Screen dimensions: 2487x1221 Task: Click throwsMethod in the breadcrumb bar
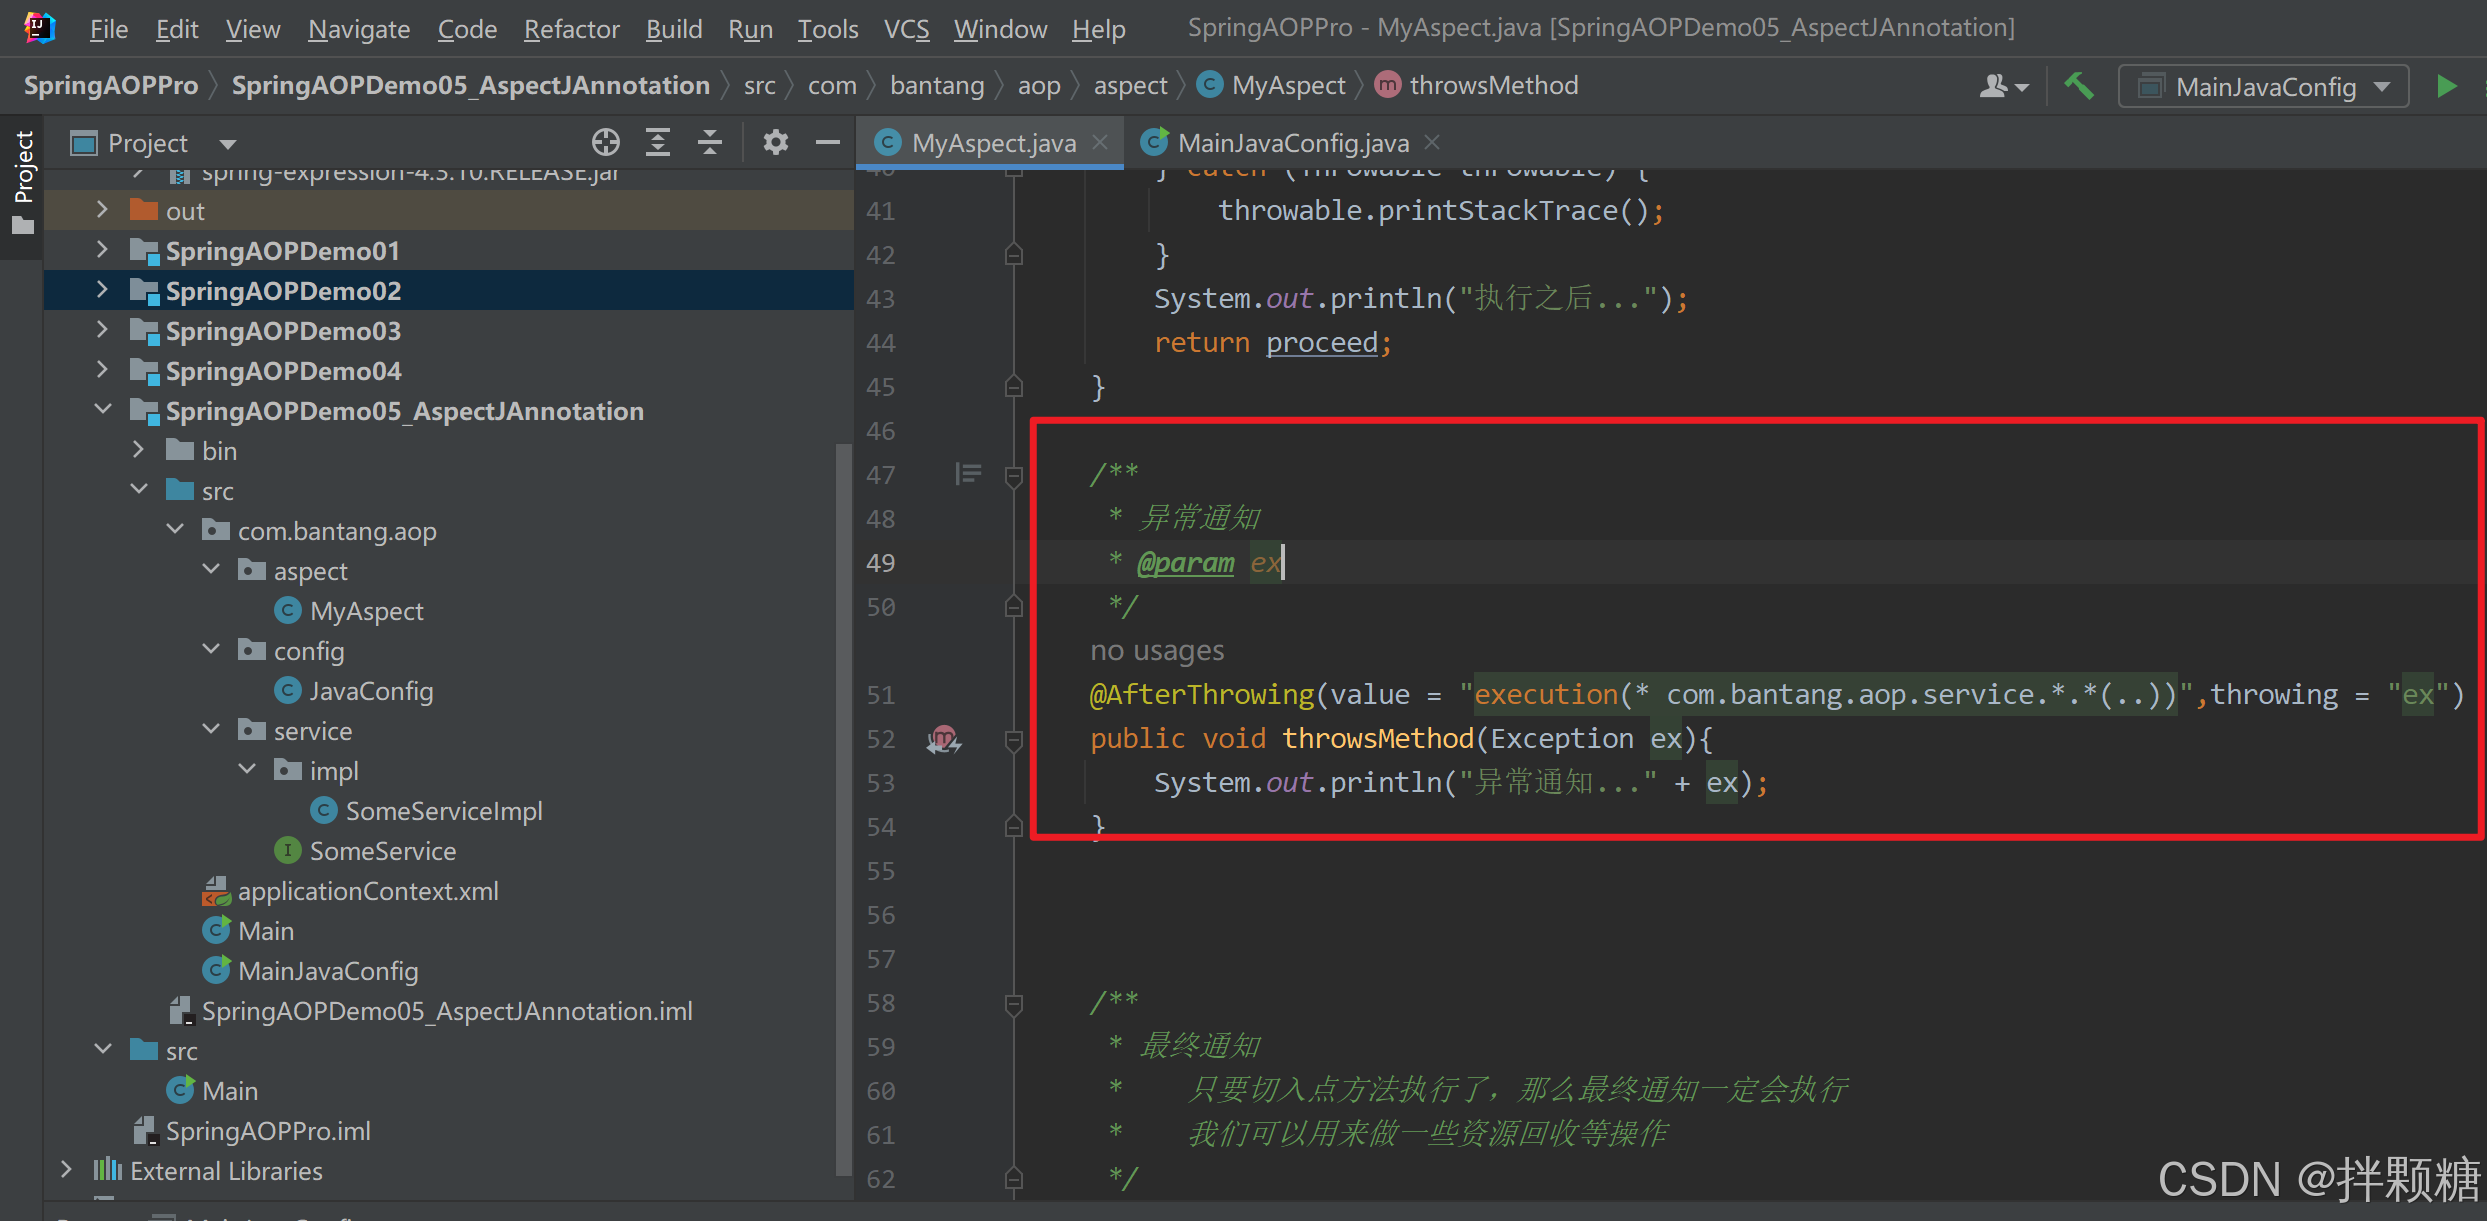tap(1492, 86)
